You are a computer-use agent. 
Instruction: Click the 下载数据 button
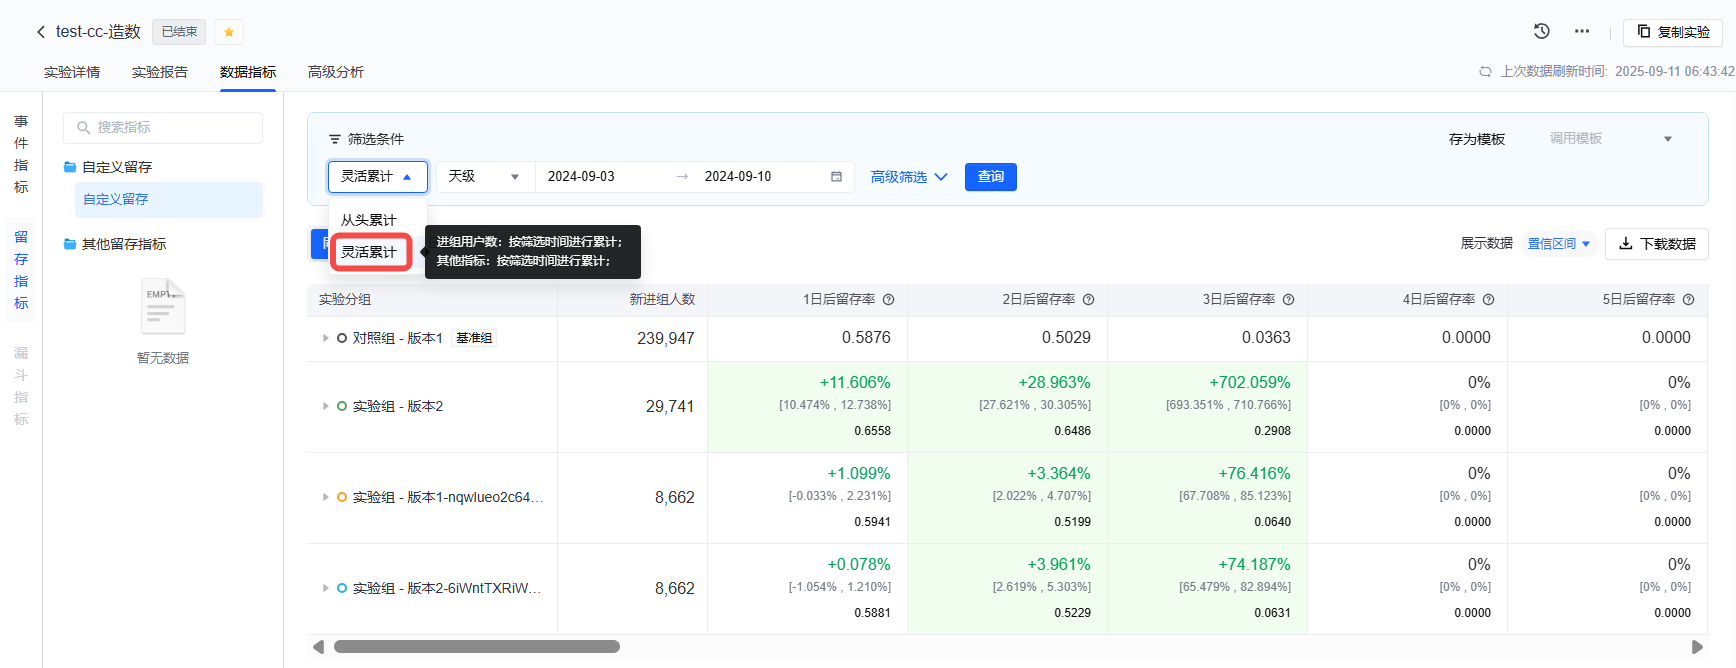pos(1656,244)
